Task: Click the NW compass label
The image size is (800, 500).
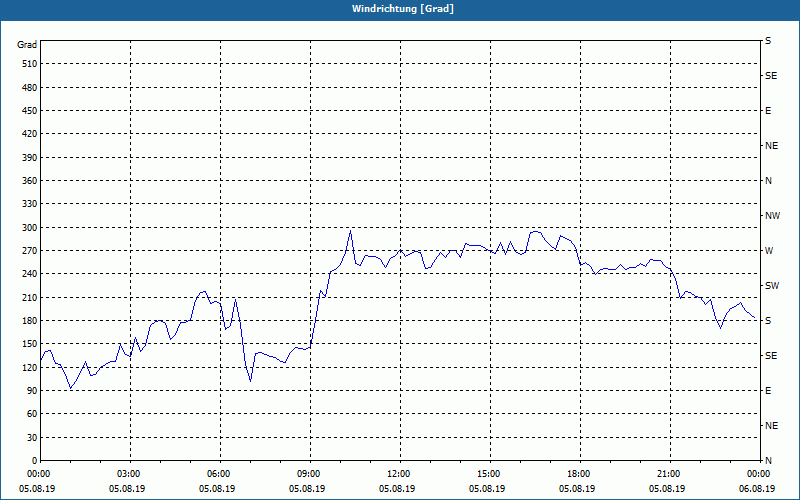Action: (x=772, y=216)
